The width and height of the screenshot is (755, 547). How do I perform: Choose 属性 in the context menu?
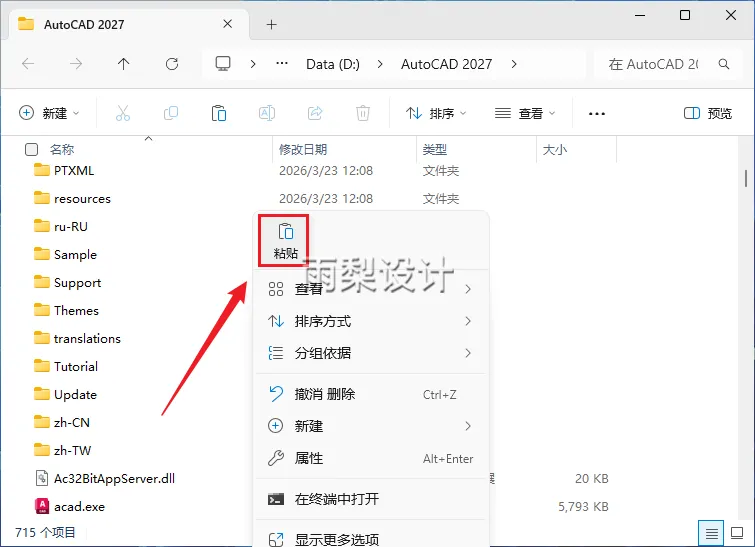point(371,458)
